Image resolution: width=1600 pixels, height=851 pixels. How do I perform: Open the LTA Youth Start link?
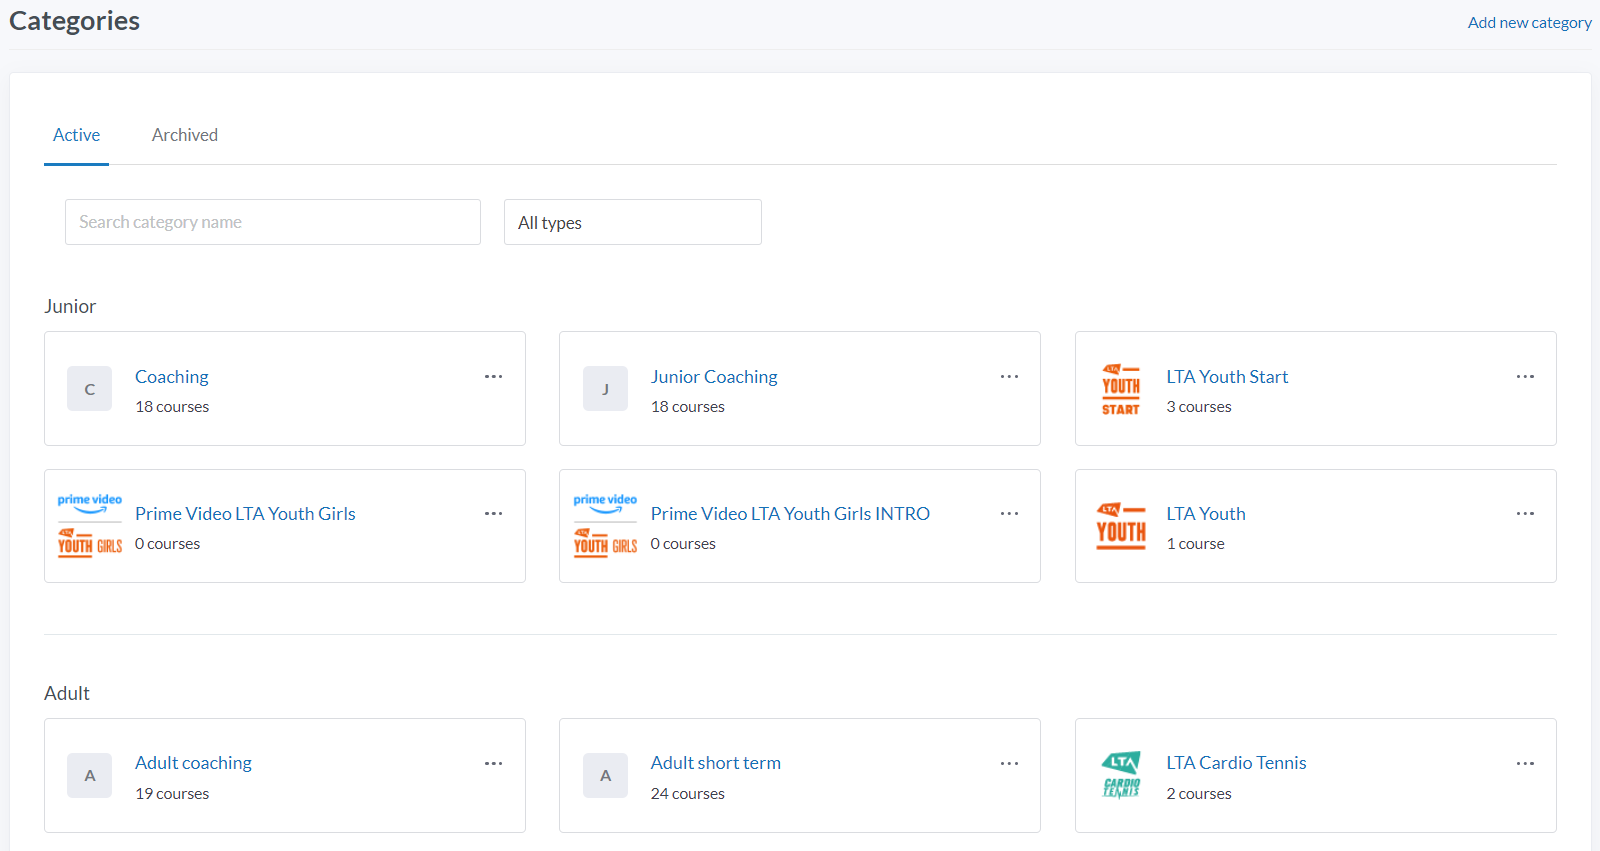(x=1227, y=377)
